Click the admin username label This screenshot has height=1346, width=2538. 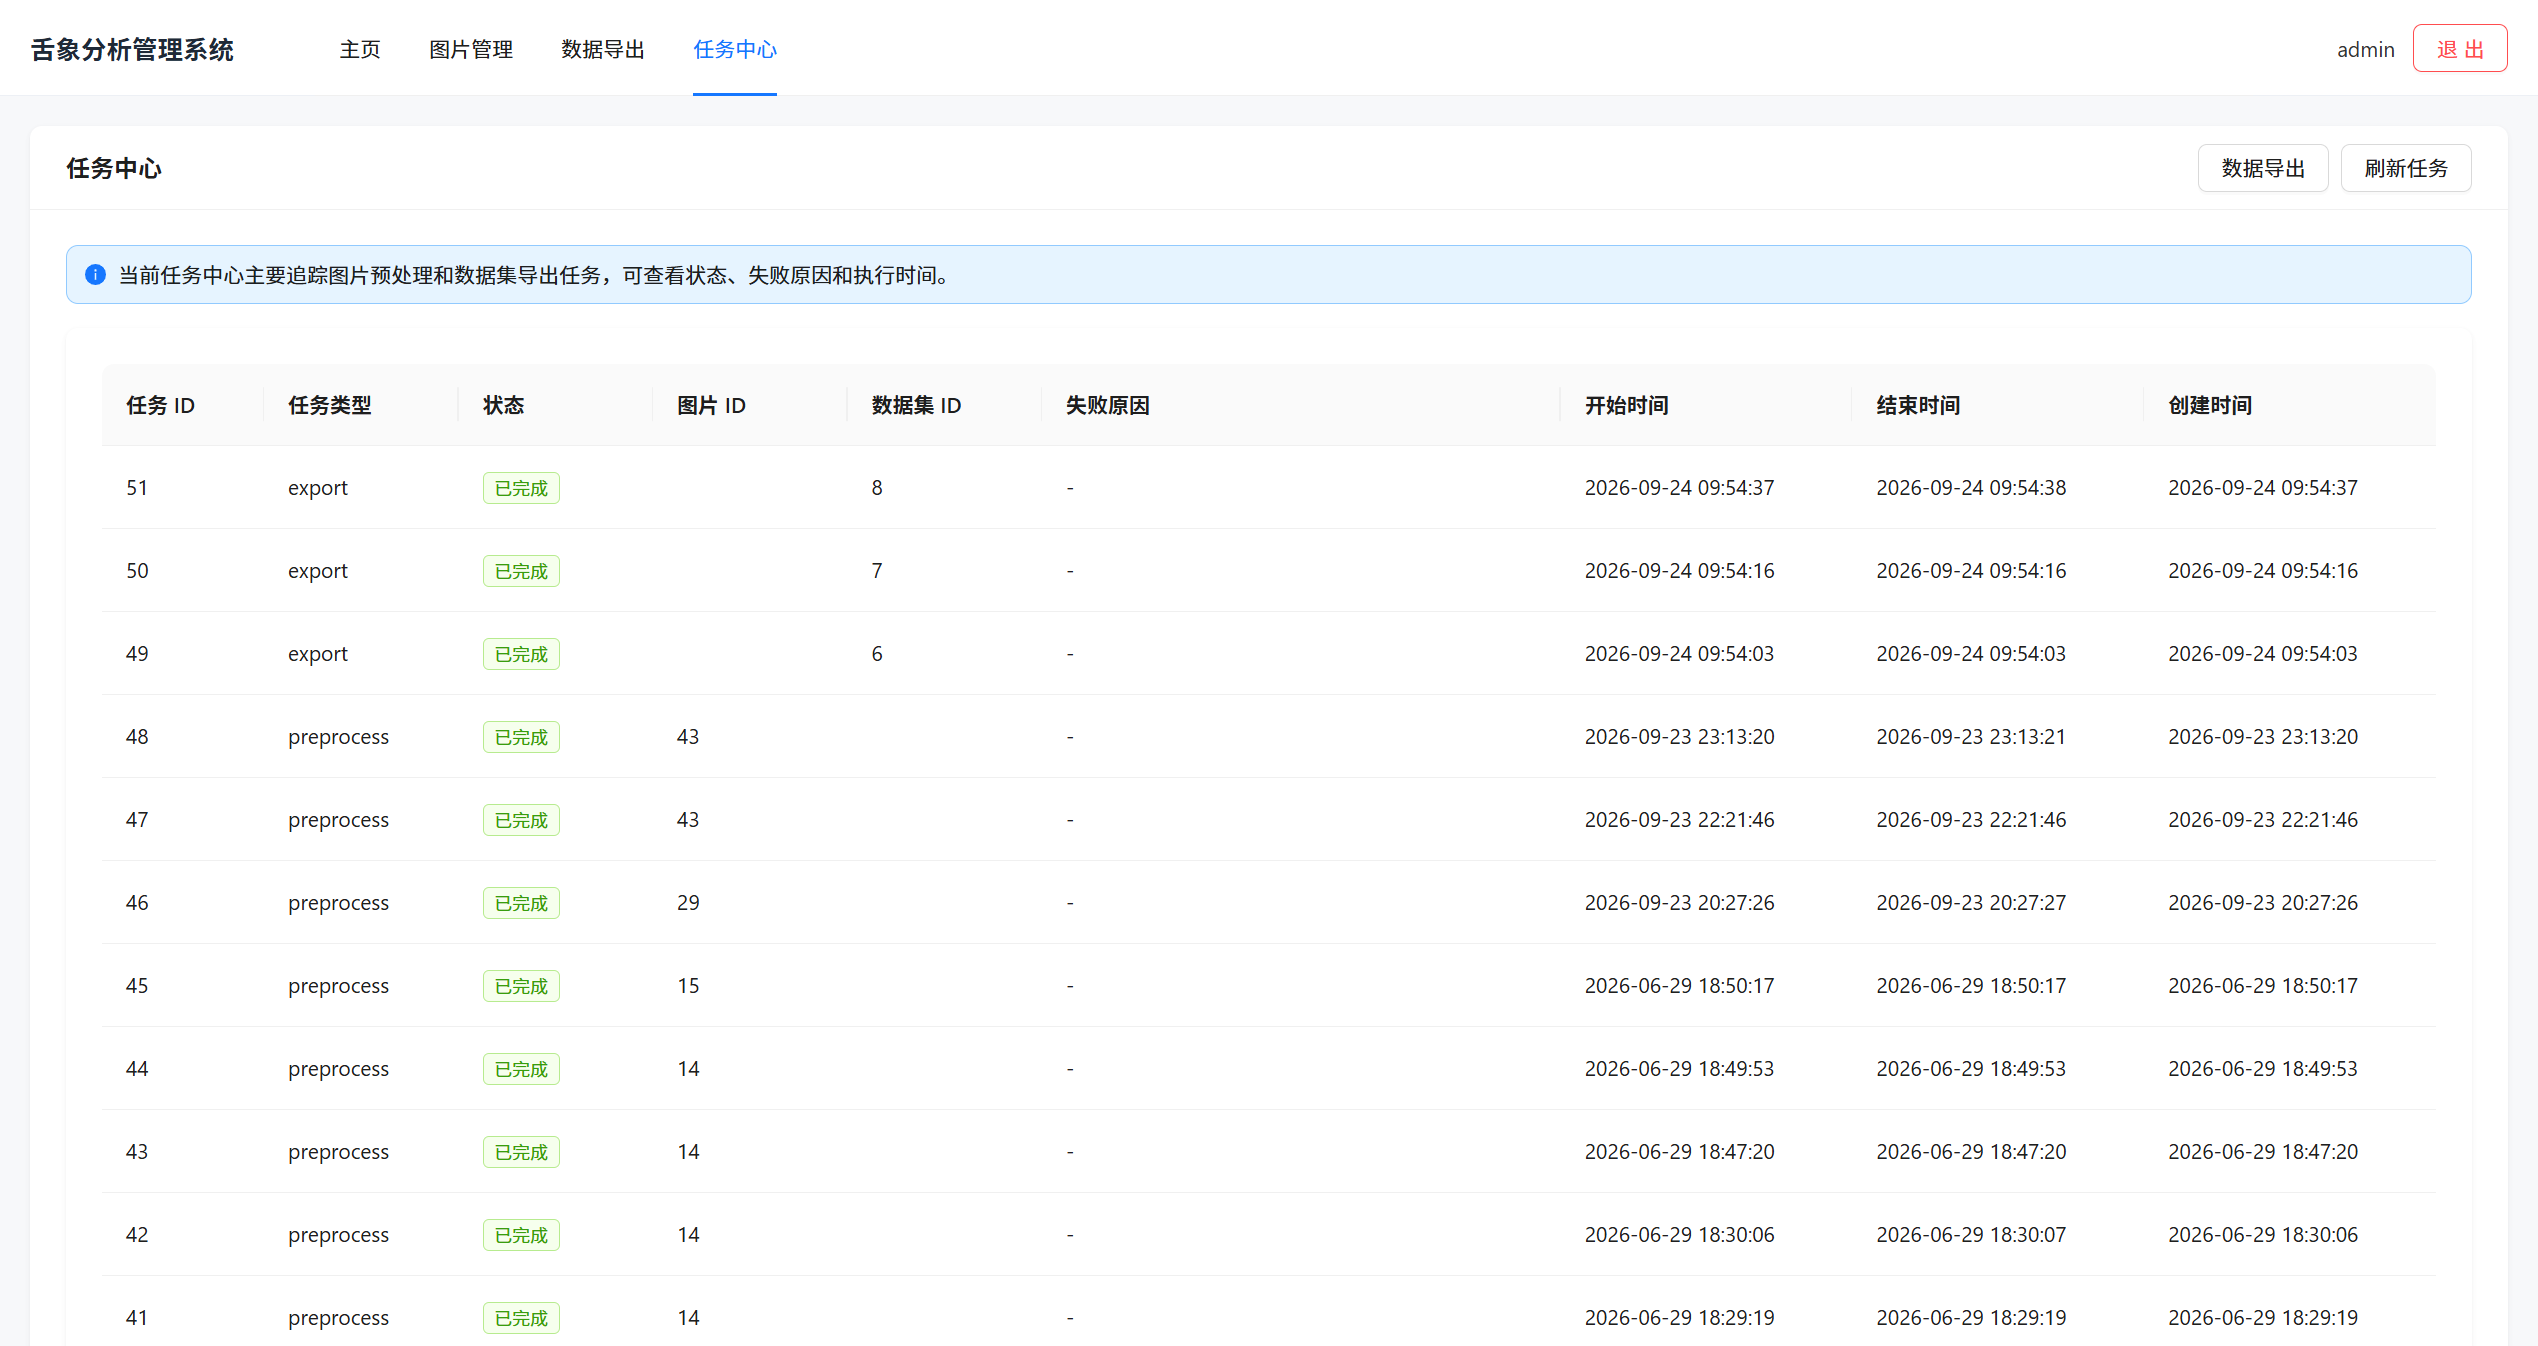tap(2366, 49)
